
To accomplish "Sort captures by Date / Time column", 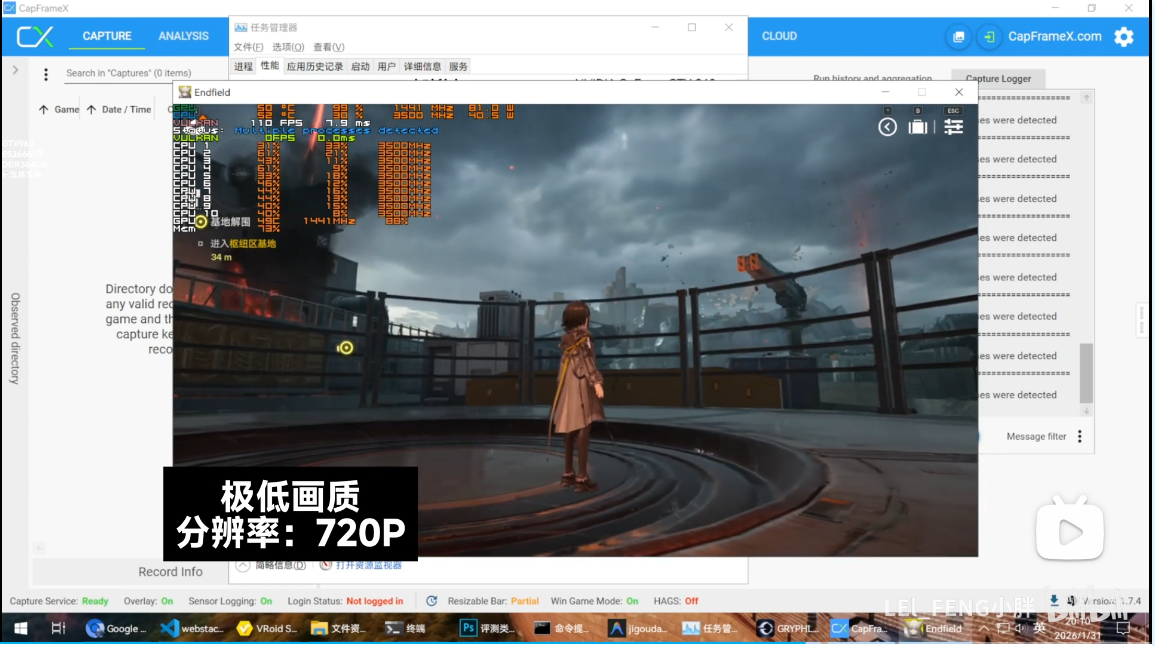I will (x=119, y=110).
